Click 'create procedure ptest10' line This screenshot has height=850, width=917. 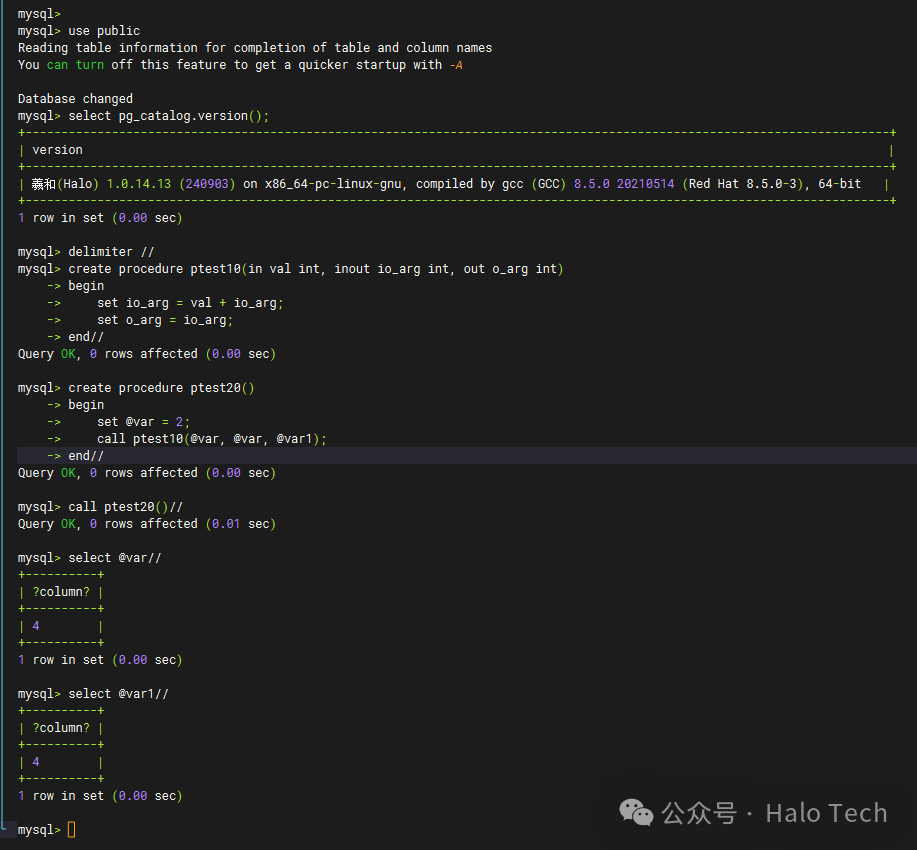[x=316, y=269]
